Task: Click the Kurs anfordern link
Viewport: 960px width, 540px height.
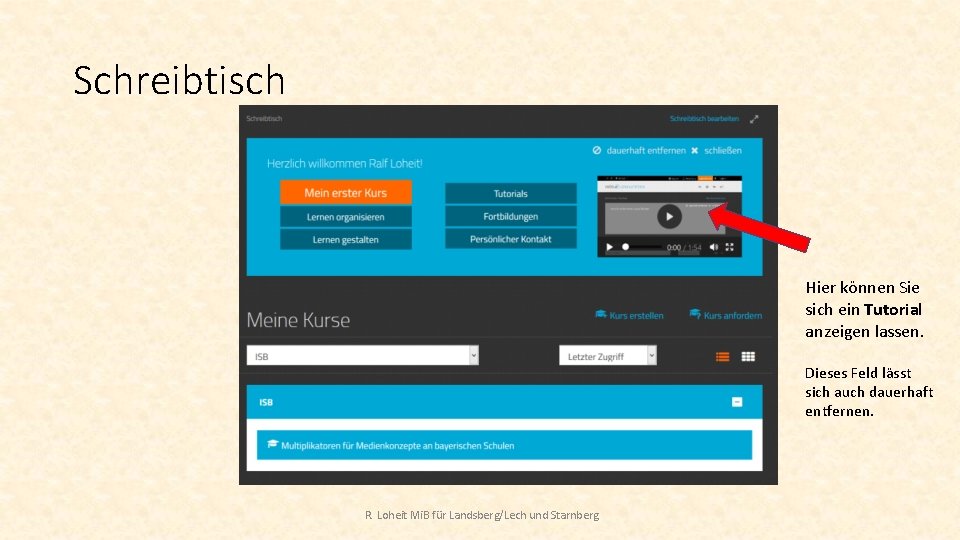Action: 726,315
